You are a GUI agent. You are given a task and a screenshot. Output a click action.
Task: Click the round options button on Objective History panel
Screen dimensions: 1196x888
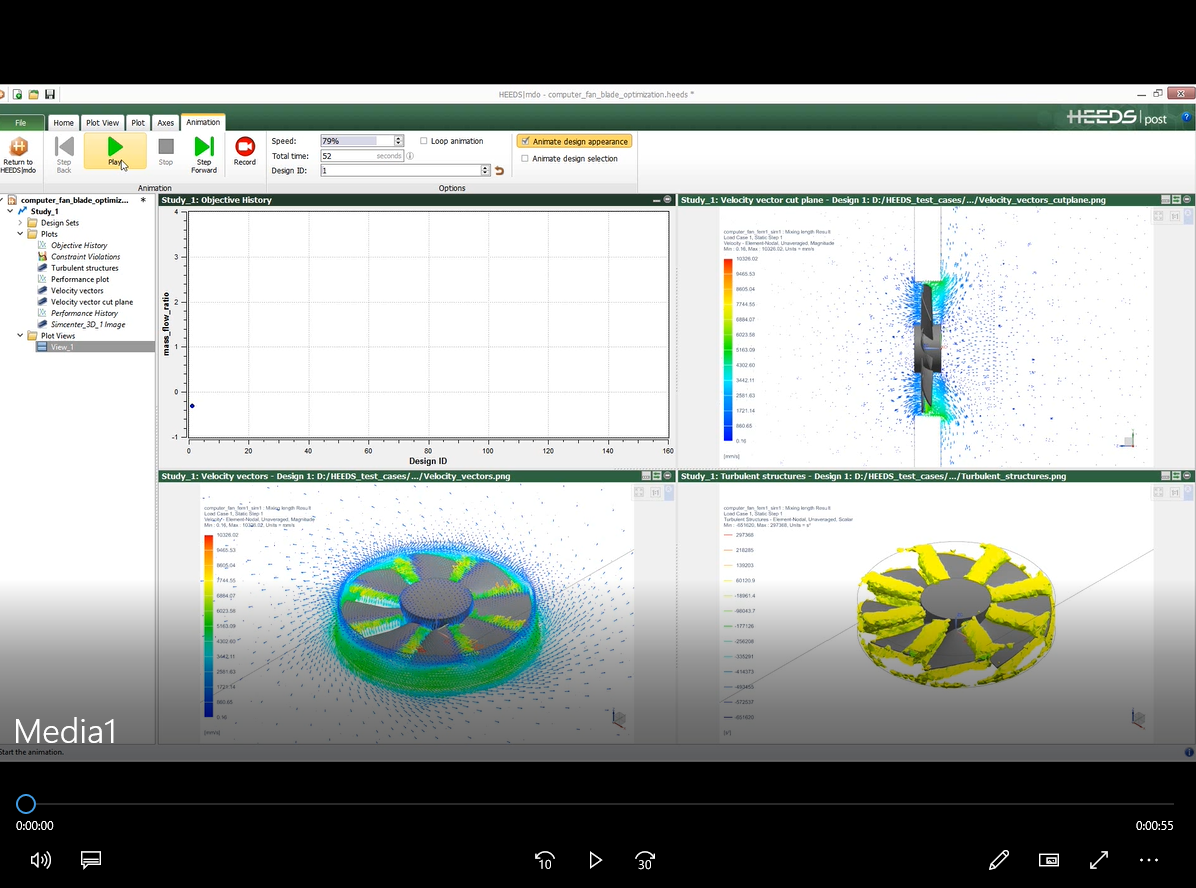pos(667,200)
